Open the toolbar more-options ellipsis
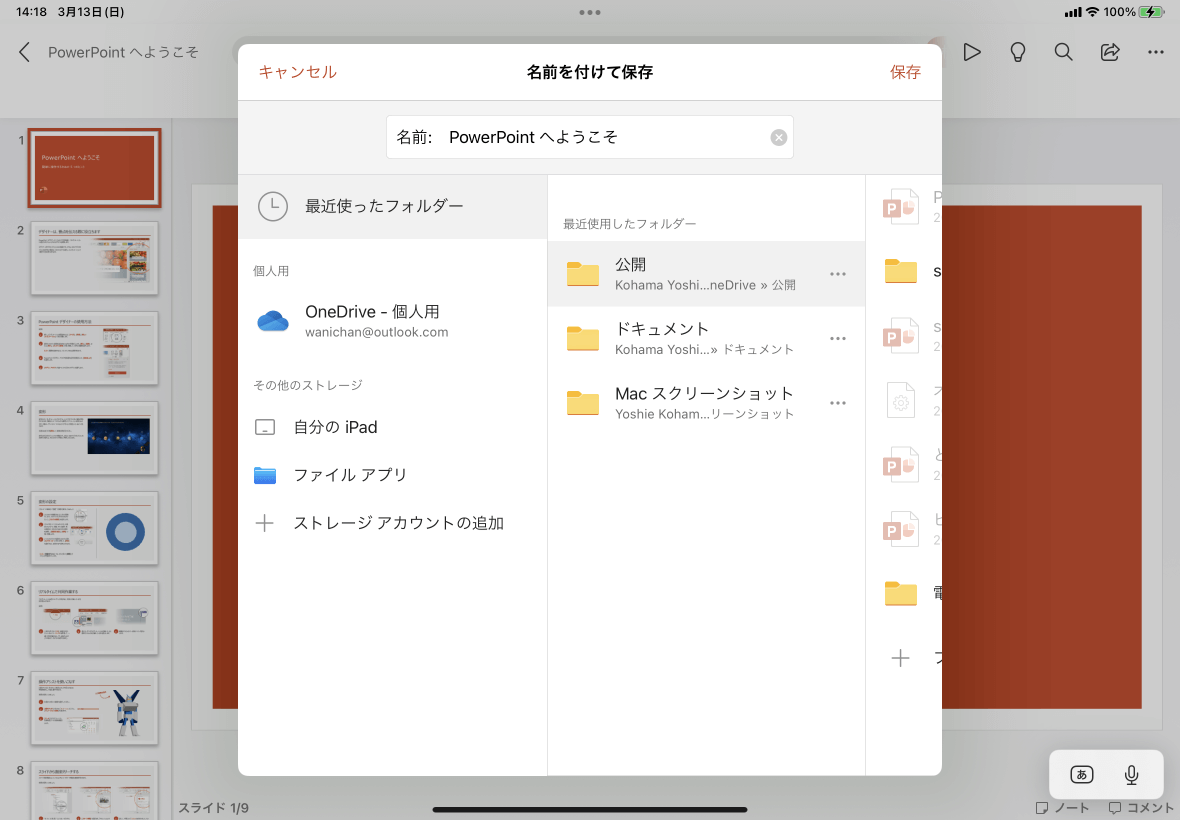 1156,52
